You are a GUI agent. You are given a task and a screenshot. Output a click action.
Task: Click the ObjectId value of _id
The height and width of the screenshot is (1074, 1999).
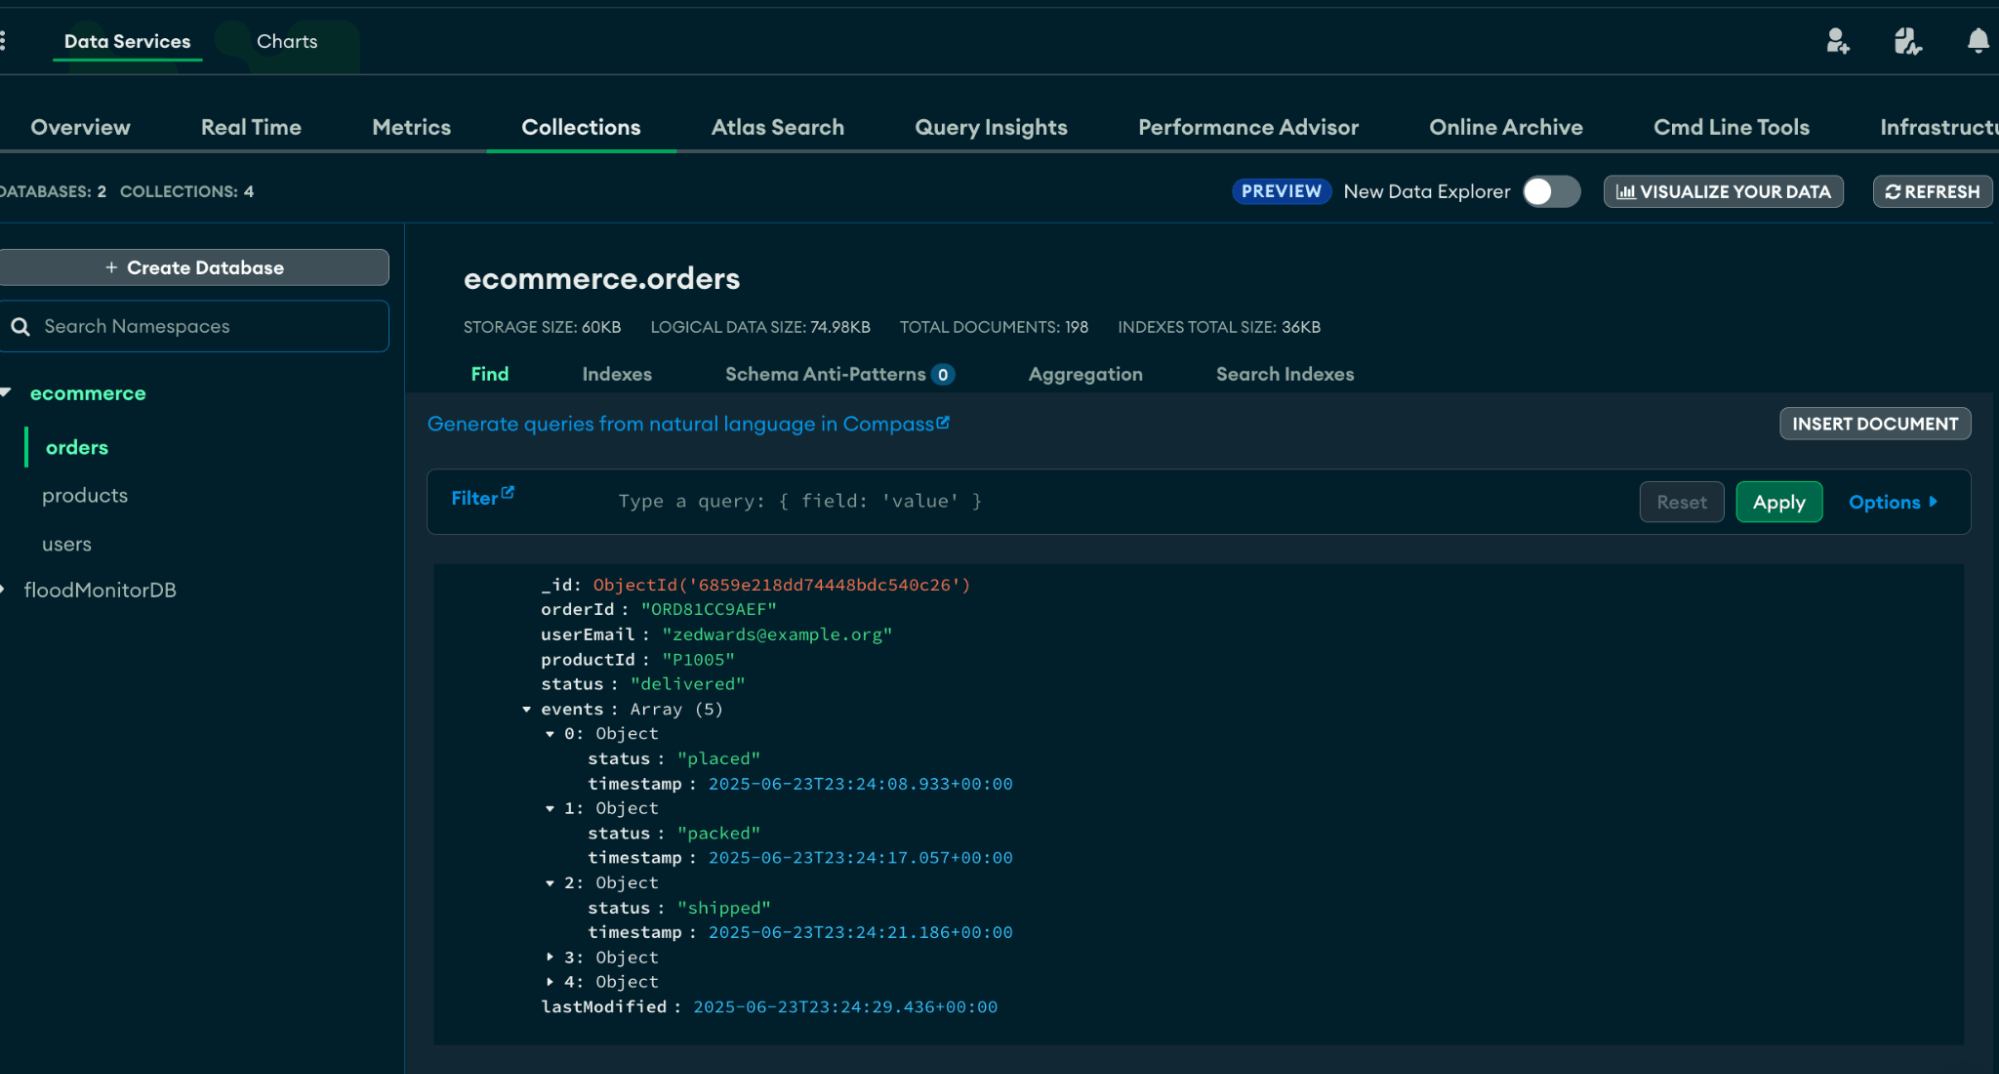click(781, 585)
